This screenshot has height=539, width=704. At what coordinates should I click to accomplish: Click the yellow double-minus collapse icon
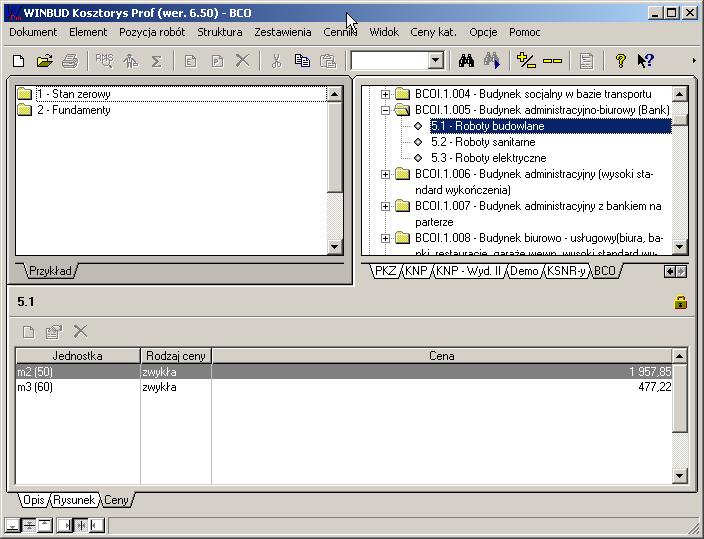coord(552,61)
